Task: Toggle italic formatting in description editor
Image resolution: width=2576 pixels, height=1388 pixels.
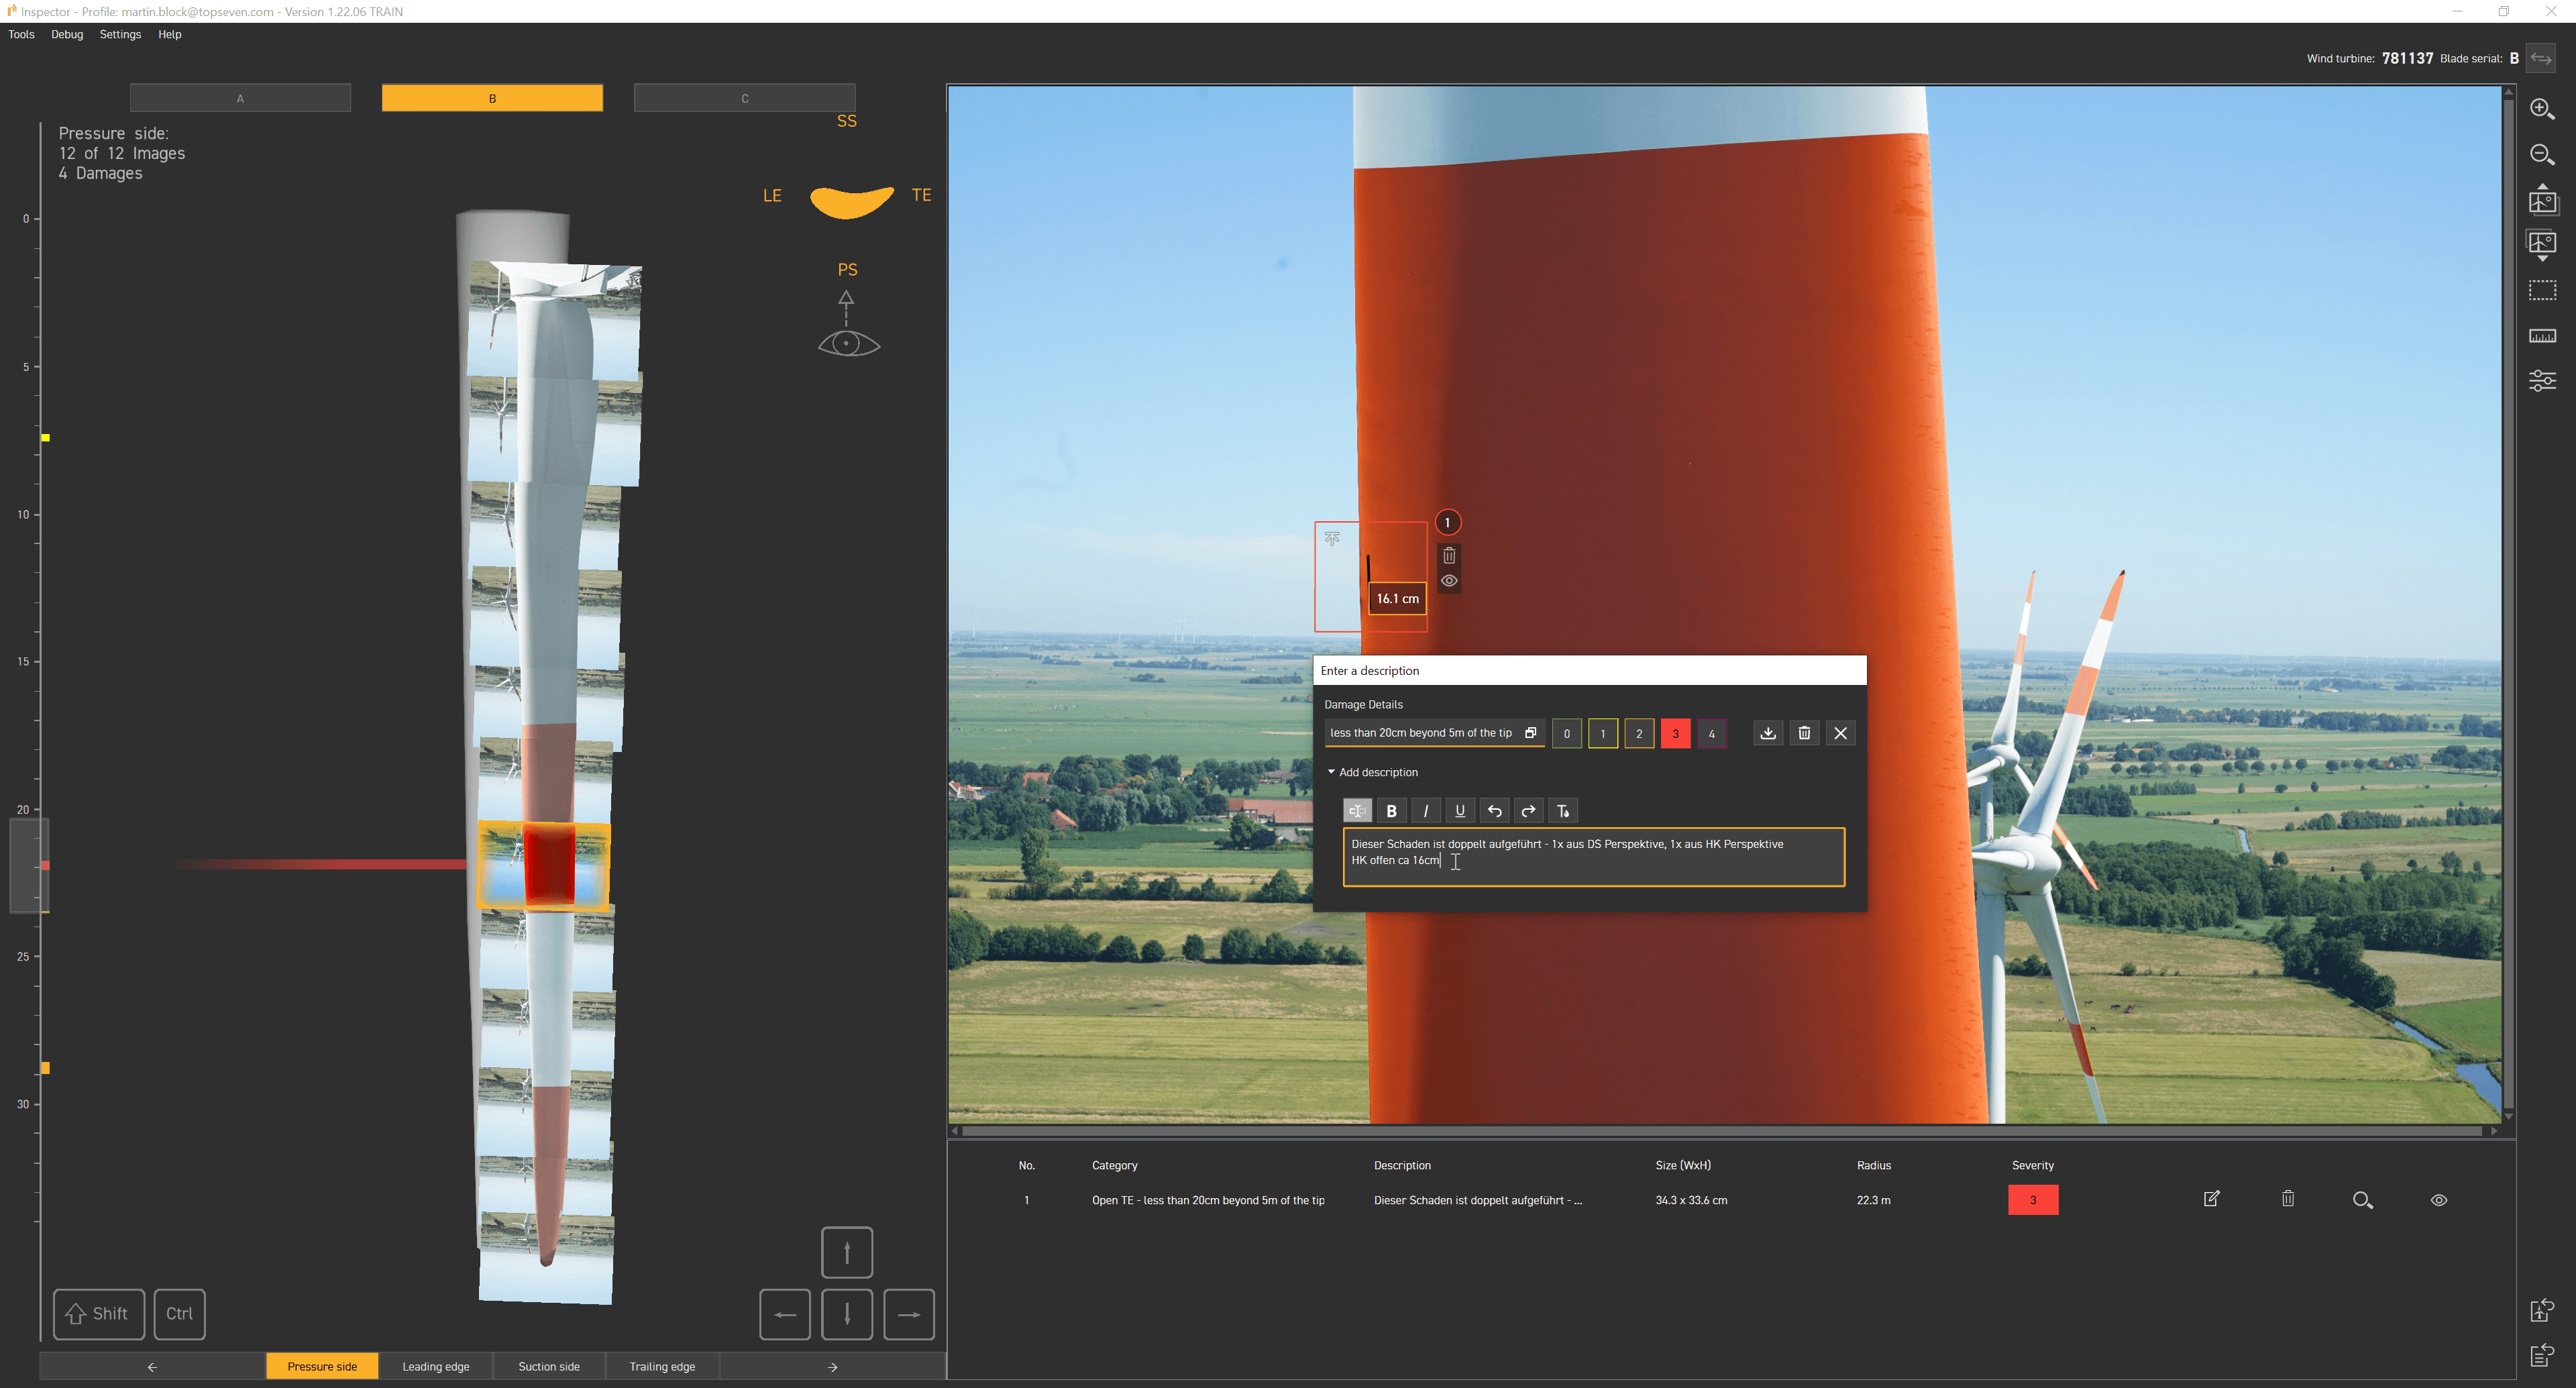Action: [1426, 810]
